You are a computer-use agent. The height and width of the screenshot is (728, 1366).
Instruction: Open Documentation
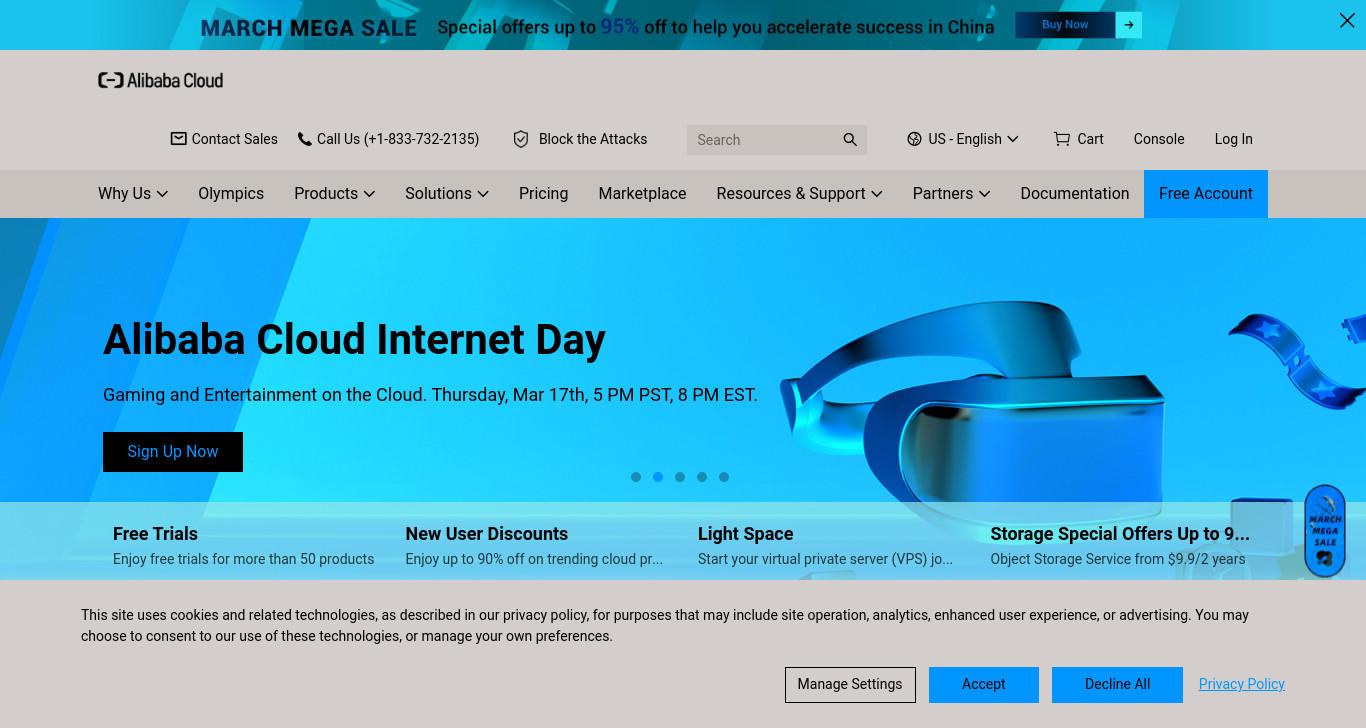click(x=1074, y=194)
